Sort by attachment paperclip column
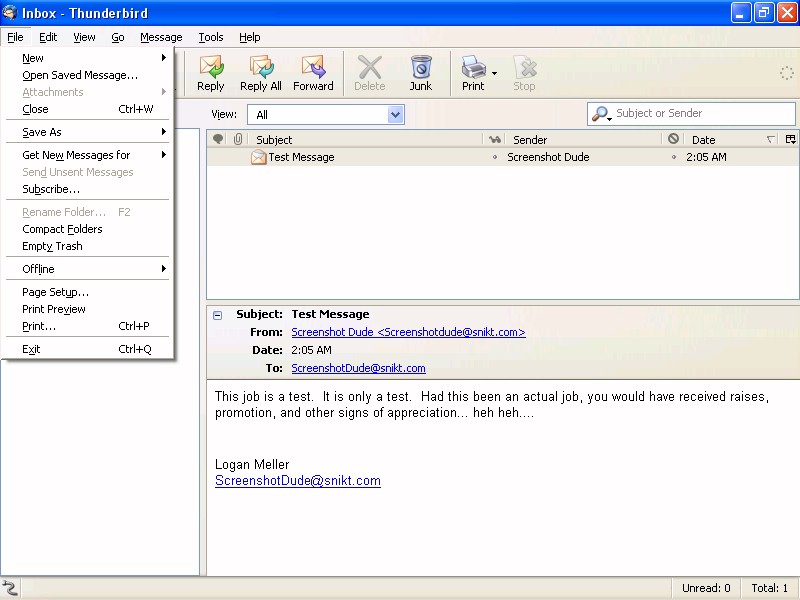Viewport: 800px width, 600px height. pyautogui.click(x=238, y=139)
